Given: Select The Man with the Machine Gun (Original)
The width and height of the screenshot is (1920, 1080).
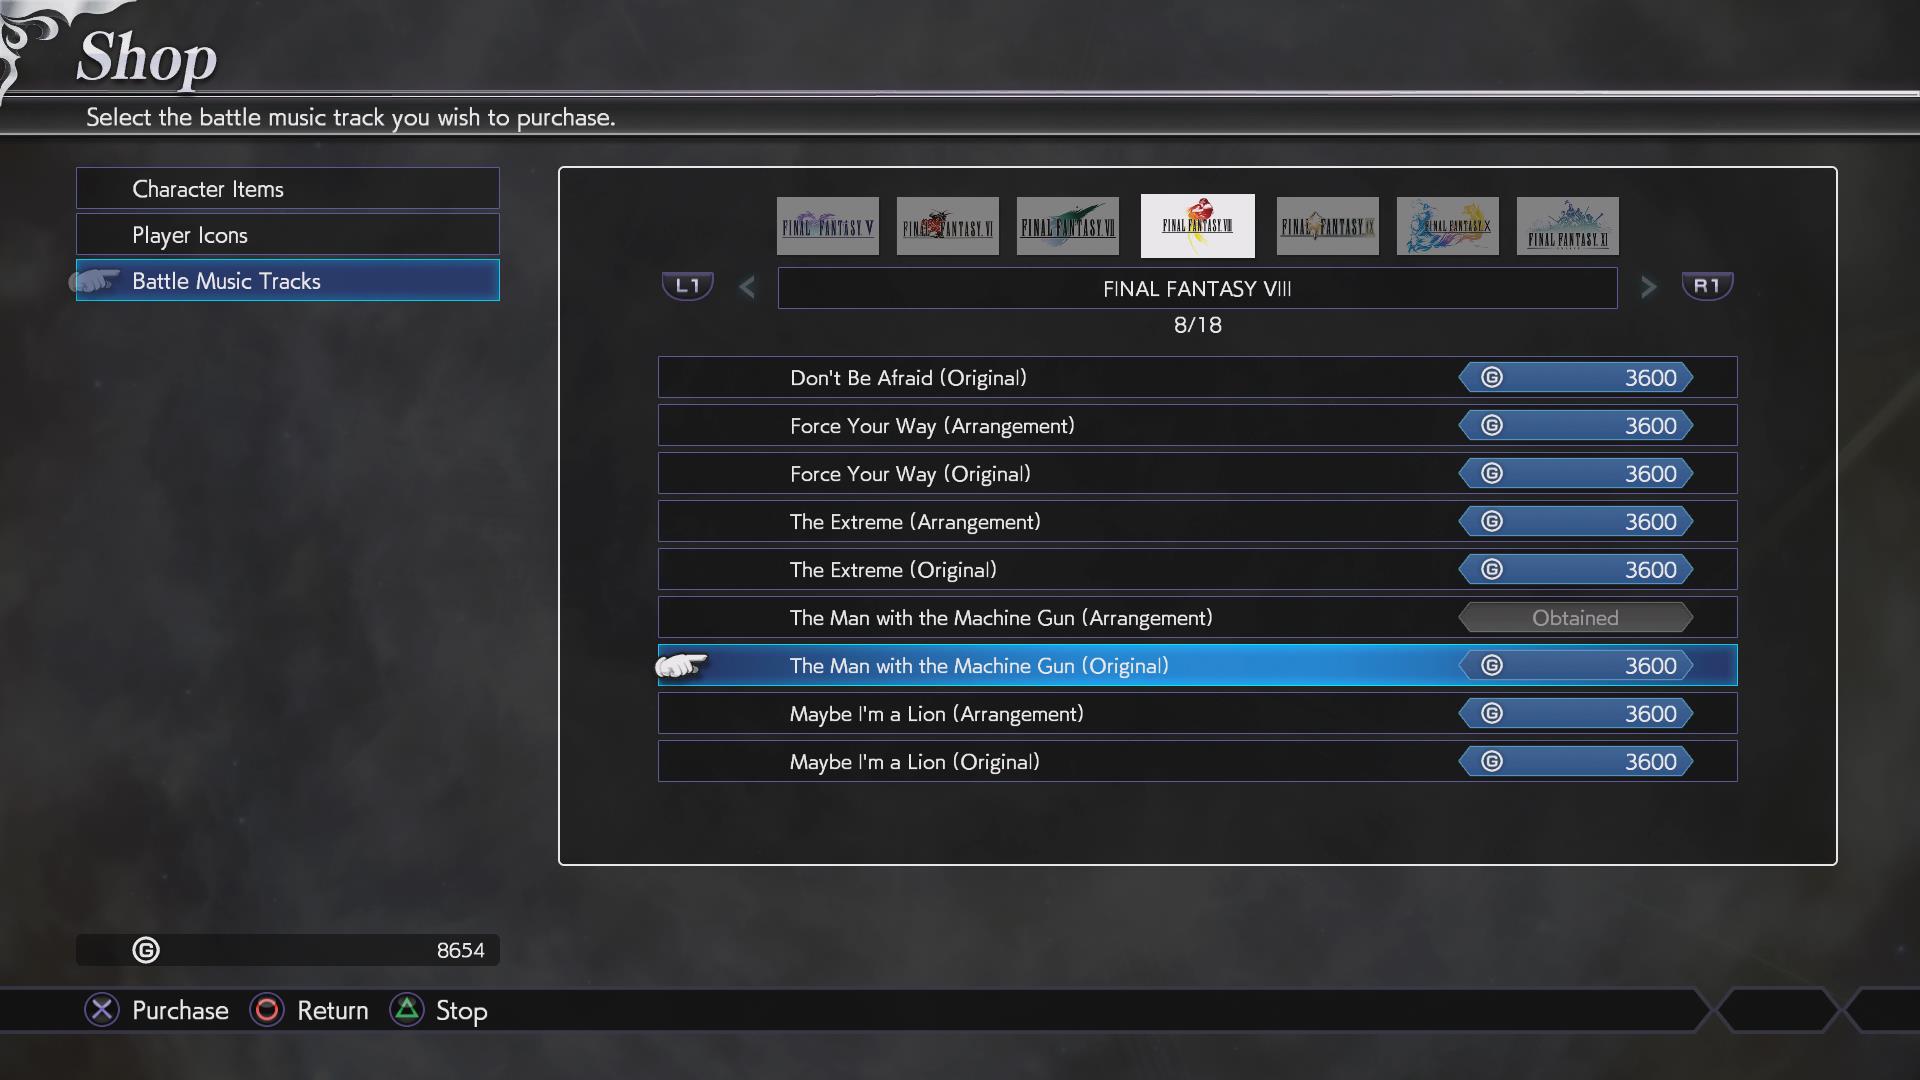Looking at the screenshot, I should click(x=1197, y=665).
